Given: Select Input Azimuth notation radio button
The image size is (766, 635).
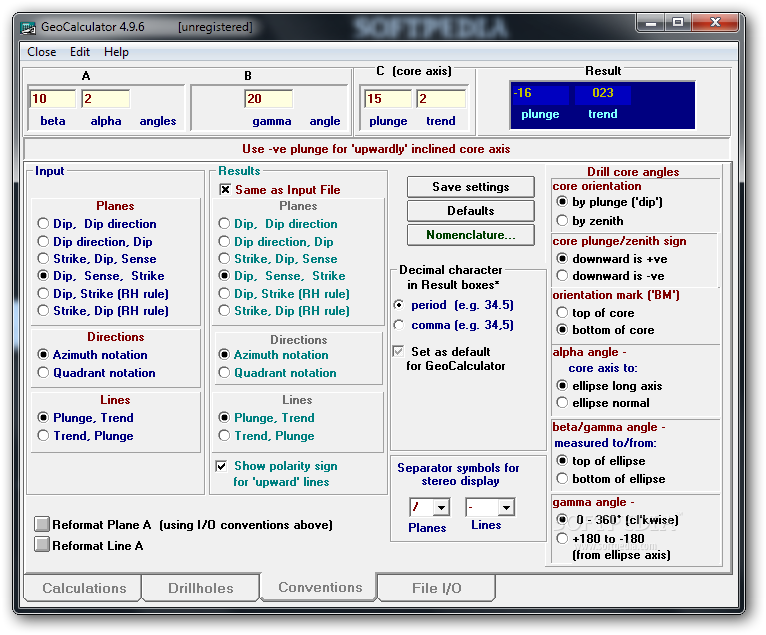Looking at the screenshot, I should pos(43,355).
